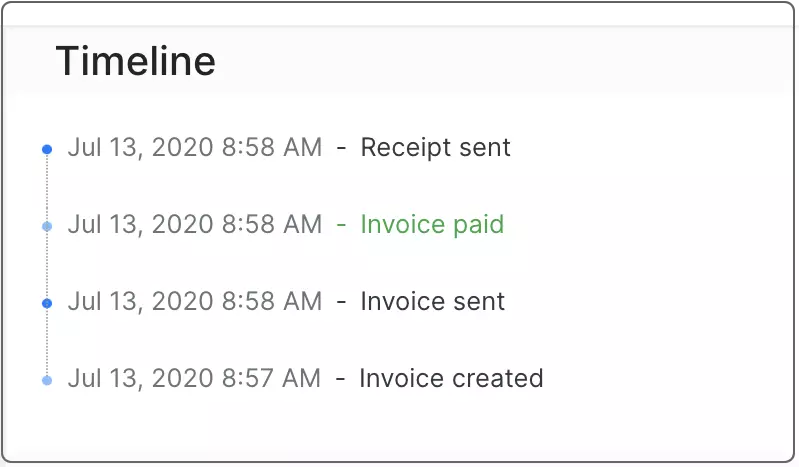Select the marker dot beside Invoice created
The image size is (799, 467).
pos(47,380)
